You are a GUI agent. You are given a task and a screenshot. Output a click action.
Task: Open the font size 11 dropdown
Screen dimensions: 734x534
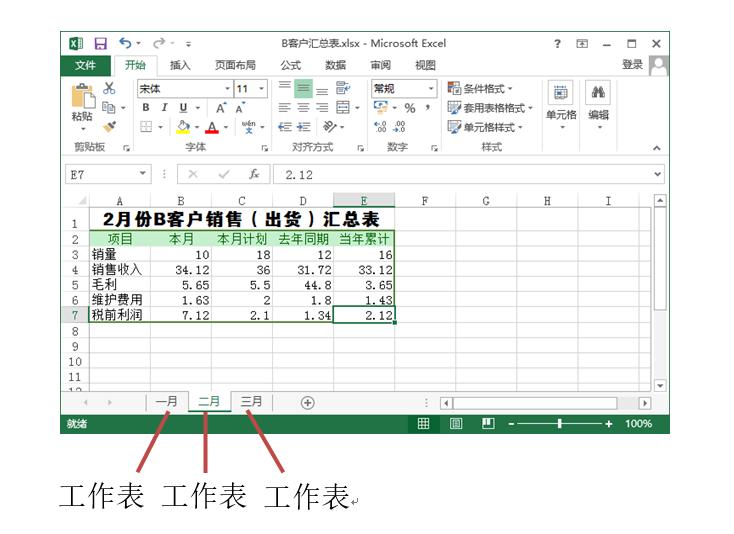tap(262, 88)
